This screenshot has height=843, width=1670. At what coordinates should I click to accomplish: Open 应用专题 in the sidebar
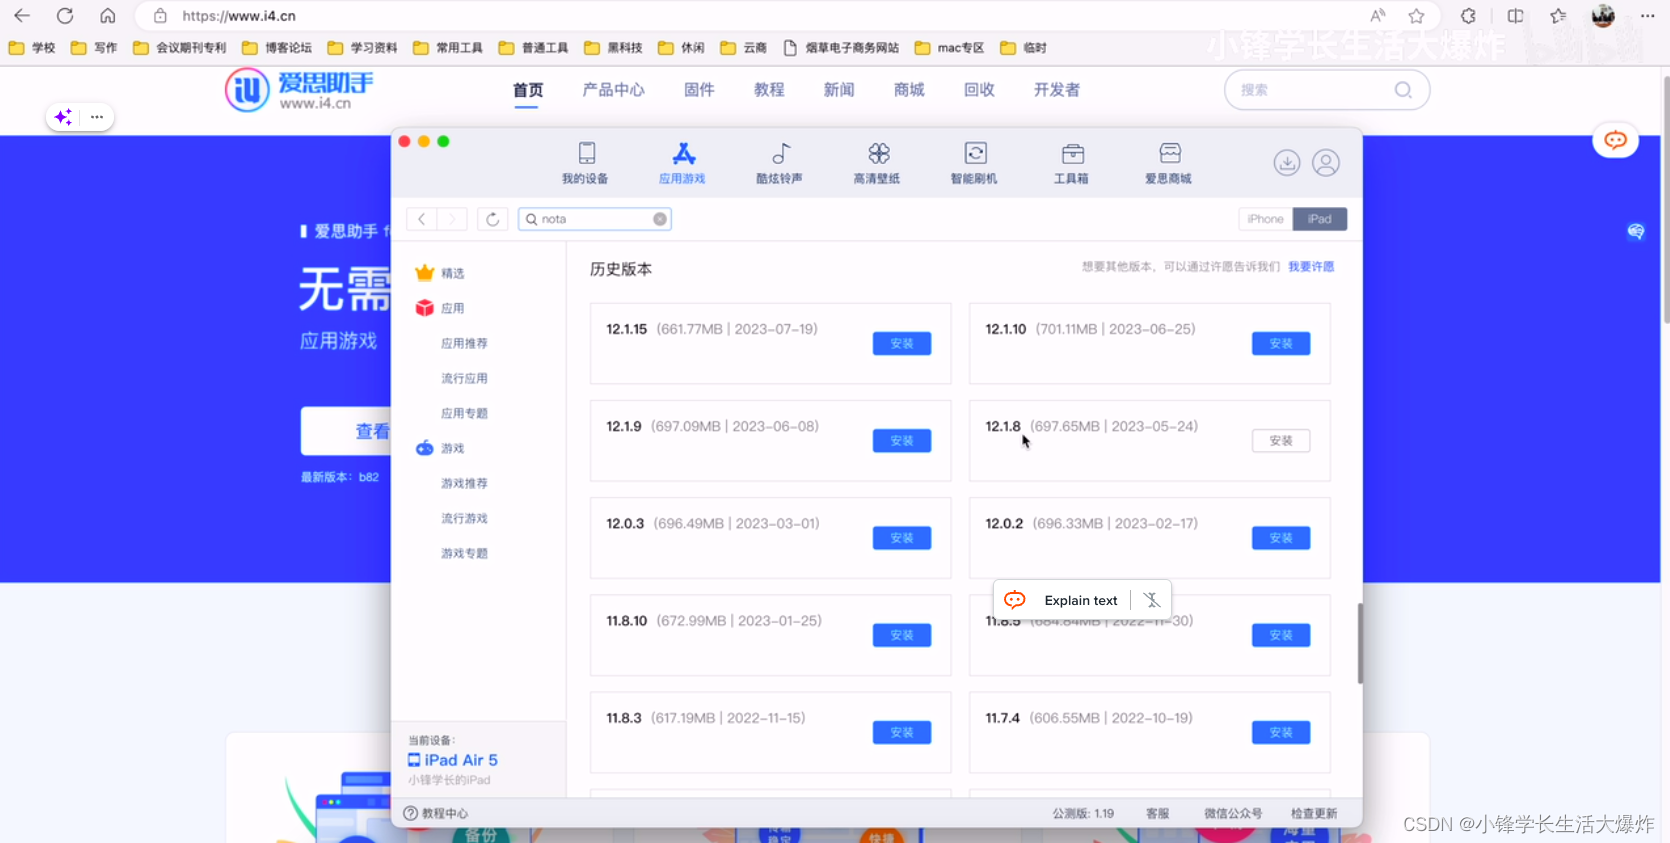click(x=464, y=413)
